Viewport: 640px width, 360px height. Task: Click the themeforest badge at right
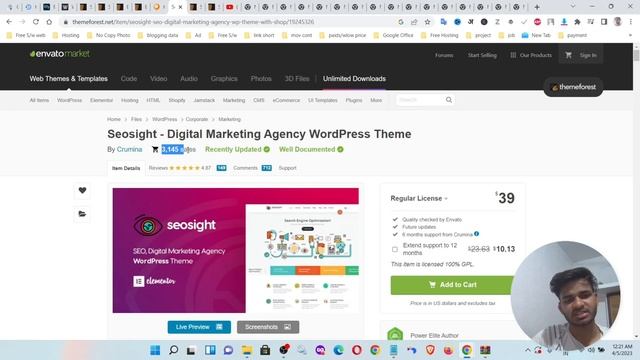point(573,87)
